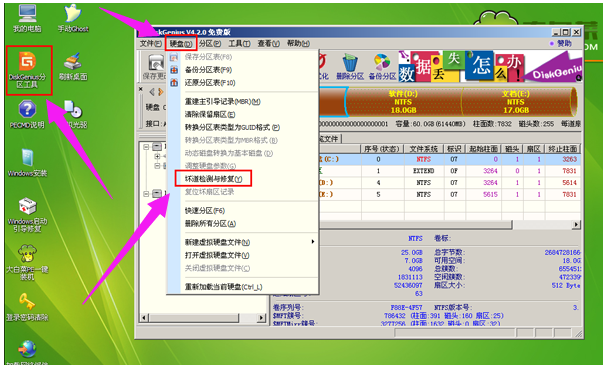Viewport: 603px width, 365px height.
Task: Select 删除所有分区(A) menu entry
Action: (x=242, y=223)
